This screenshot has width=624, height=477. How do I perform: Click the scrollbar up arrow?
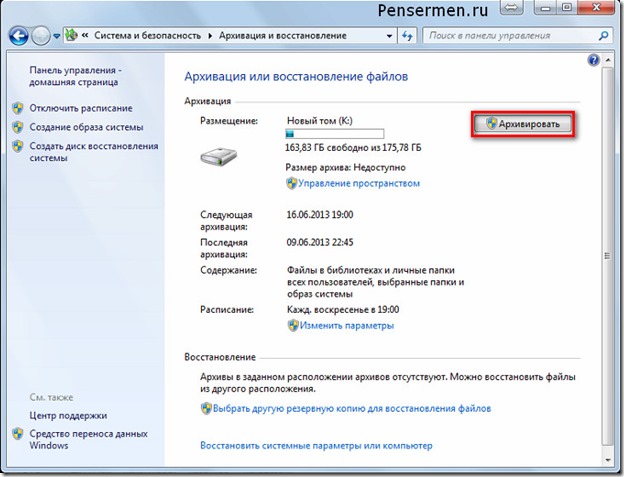pos(608,60)
